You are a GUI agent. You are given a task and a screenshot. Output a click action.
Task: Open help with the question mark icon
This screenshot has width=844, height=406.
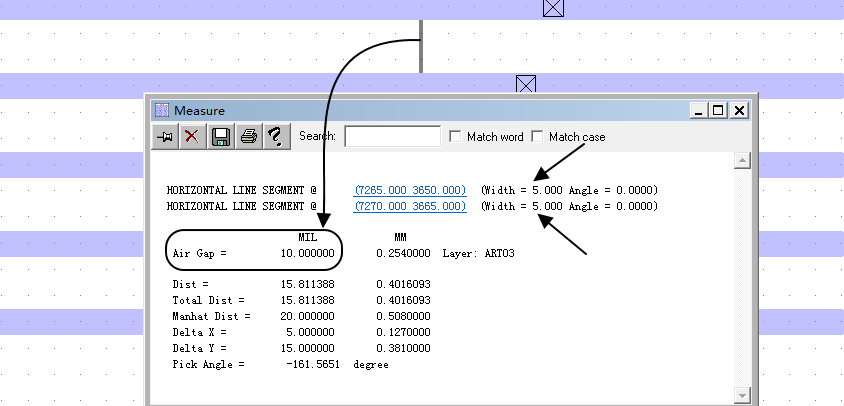277,137
